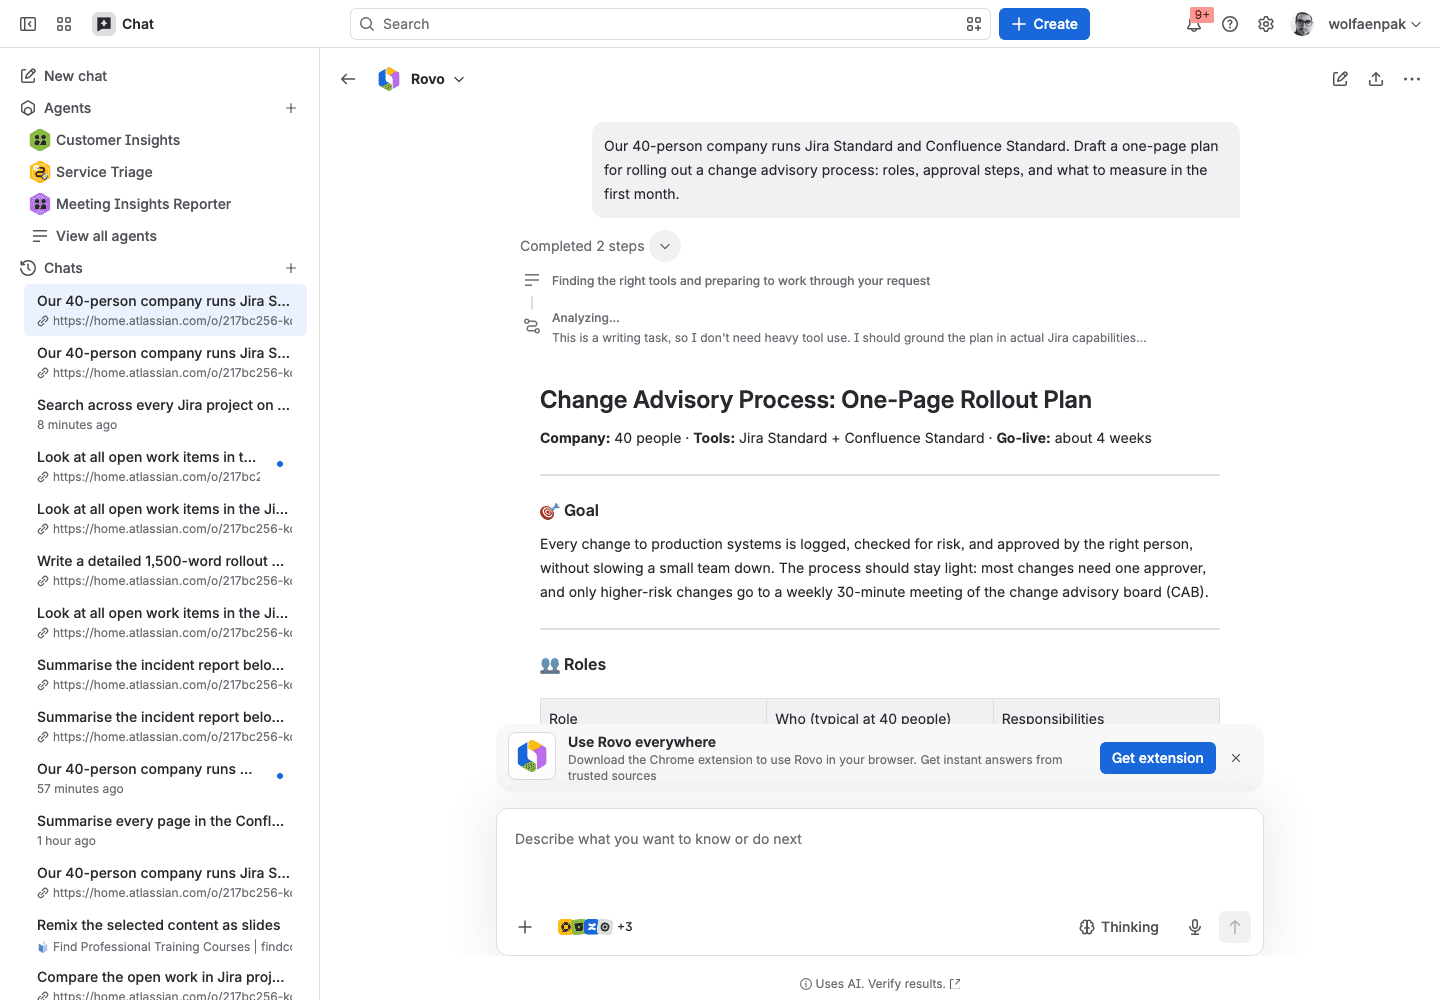
Task: Go back with the arrow
Action: point(348,79)
